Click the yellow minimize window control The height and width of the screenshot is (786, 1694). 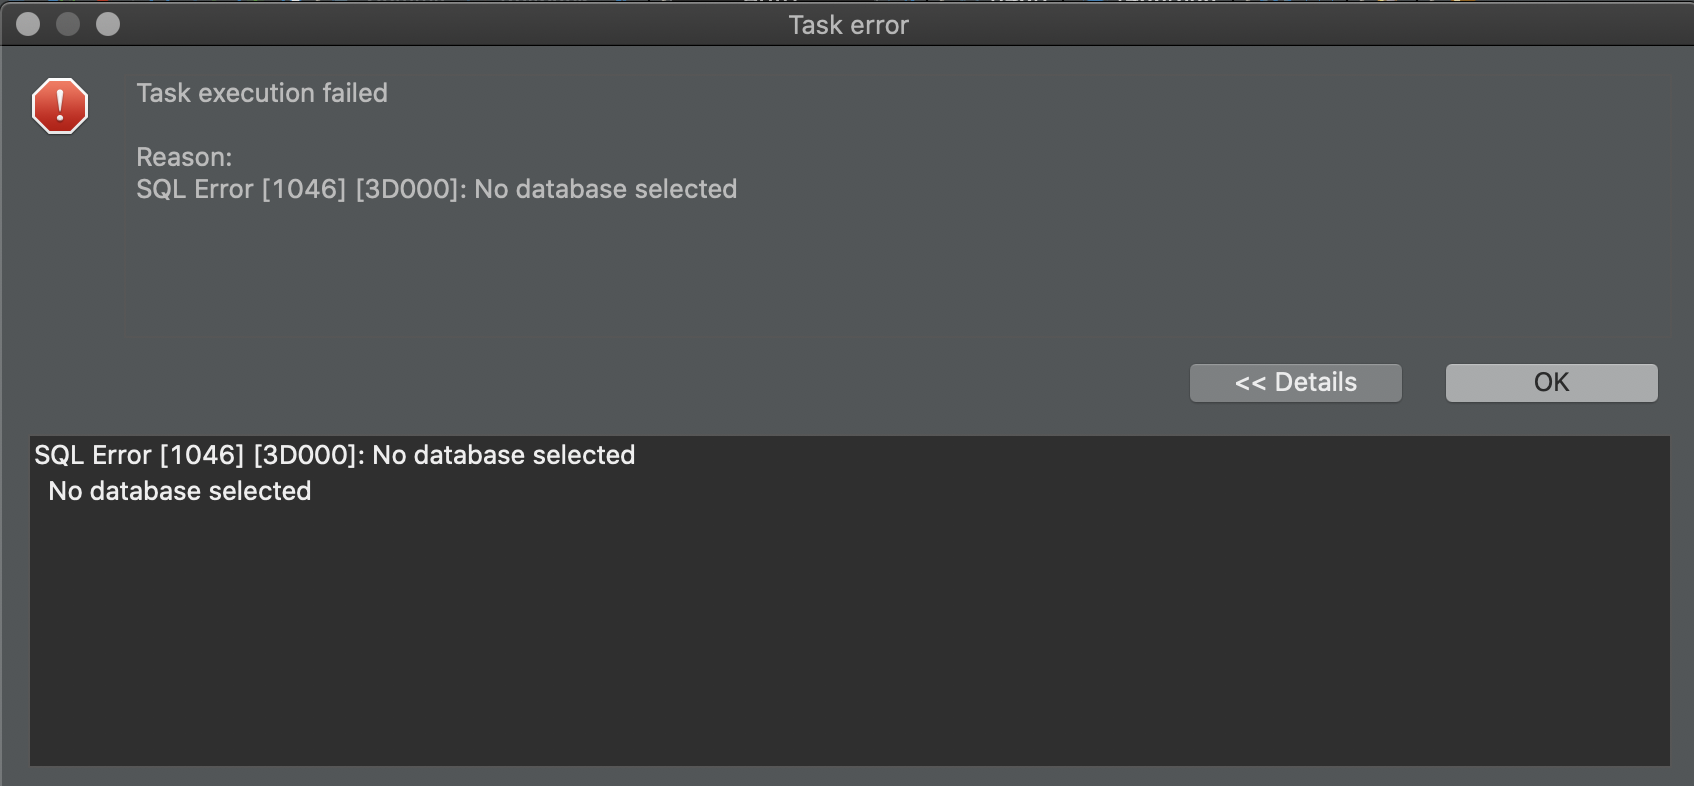coord(68,23)
